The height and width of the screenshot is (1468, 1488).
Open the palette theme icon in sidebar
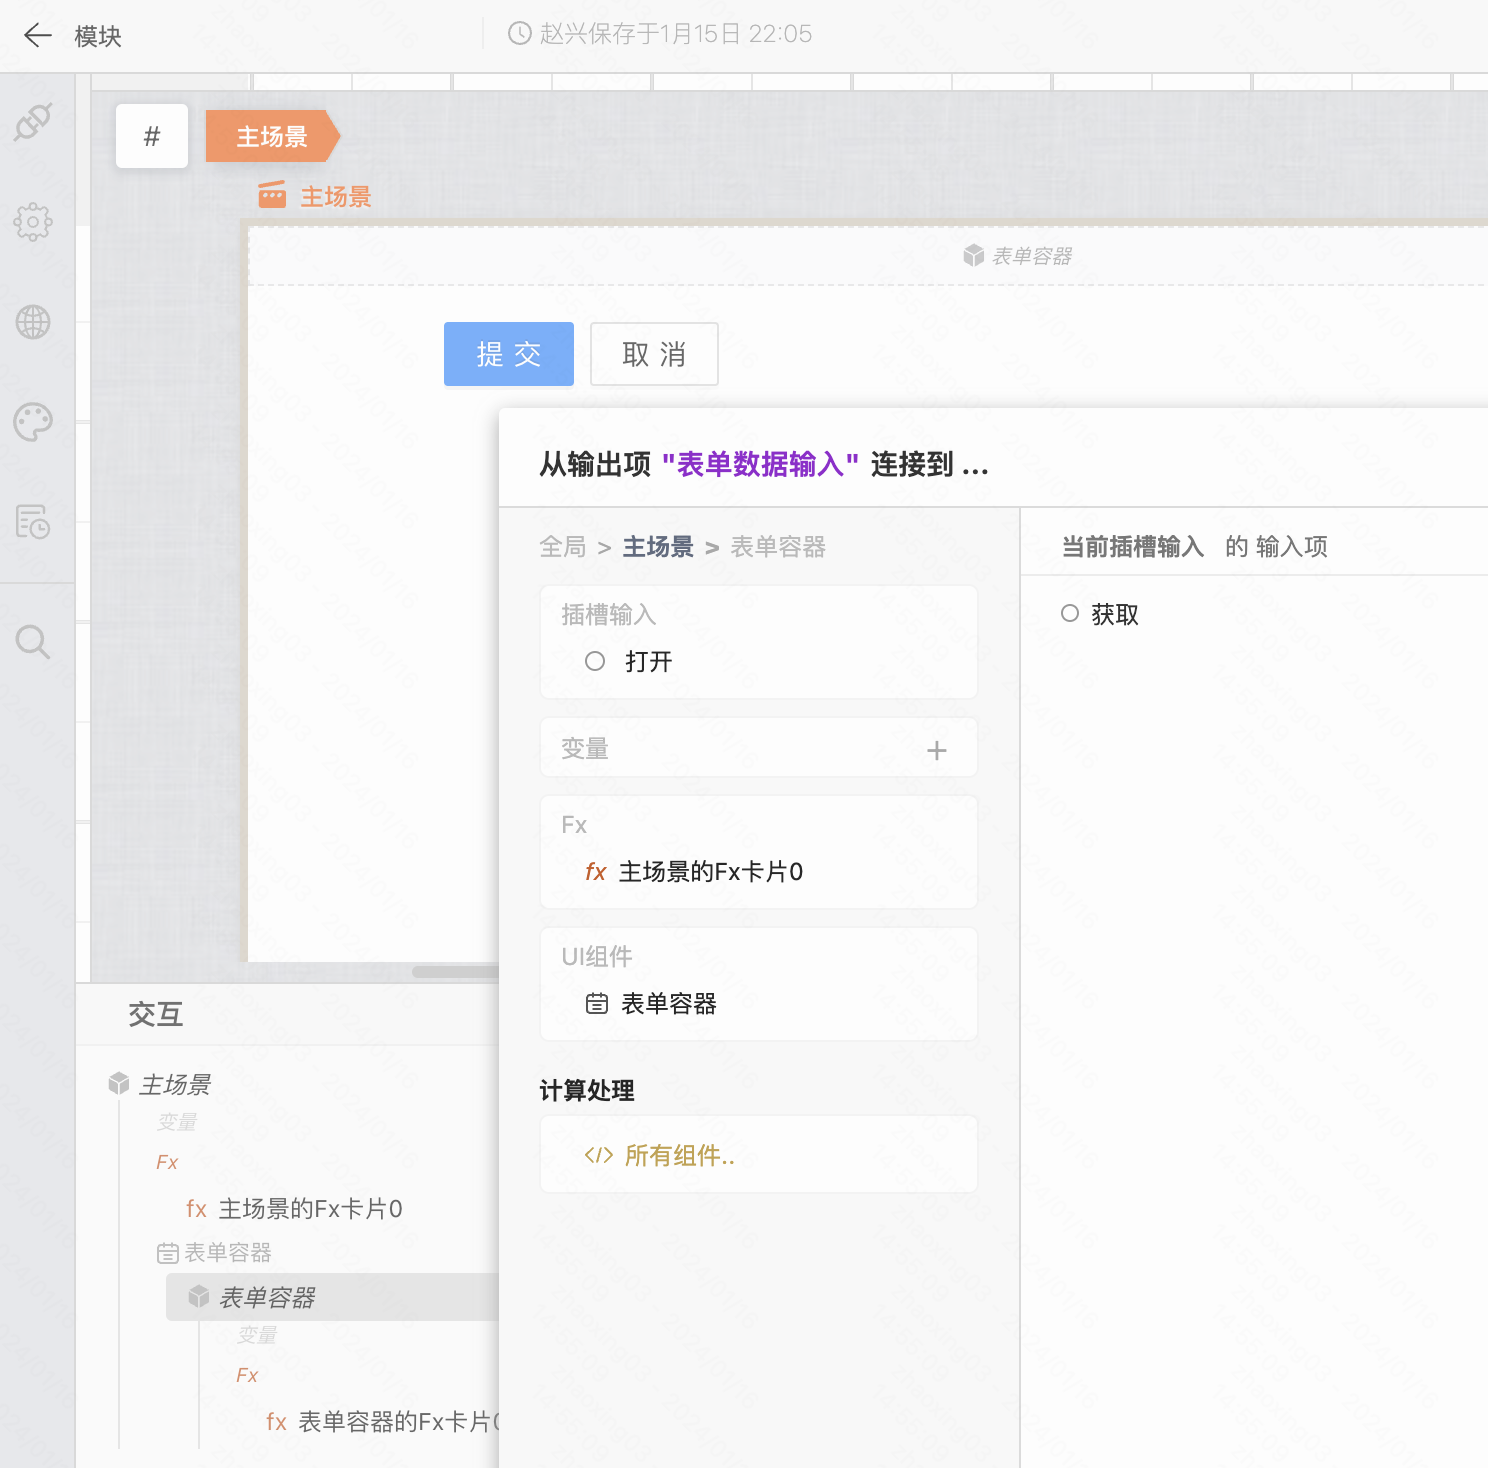coord(33,422)
